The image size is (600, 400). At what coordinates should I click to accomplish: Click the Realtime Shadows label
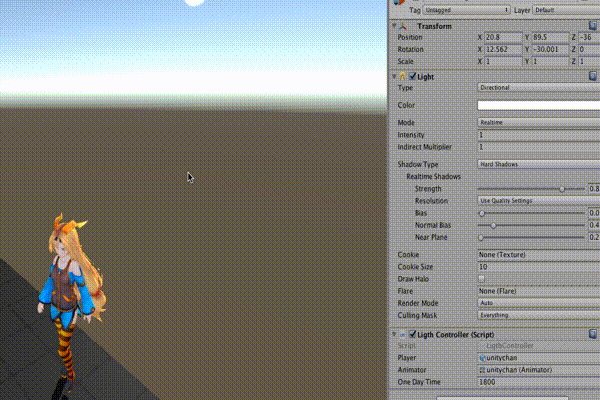[x=433, y=176]
